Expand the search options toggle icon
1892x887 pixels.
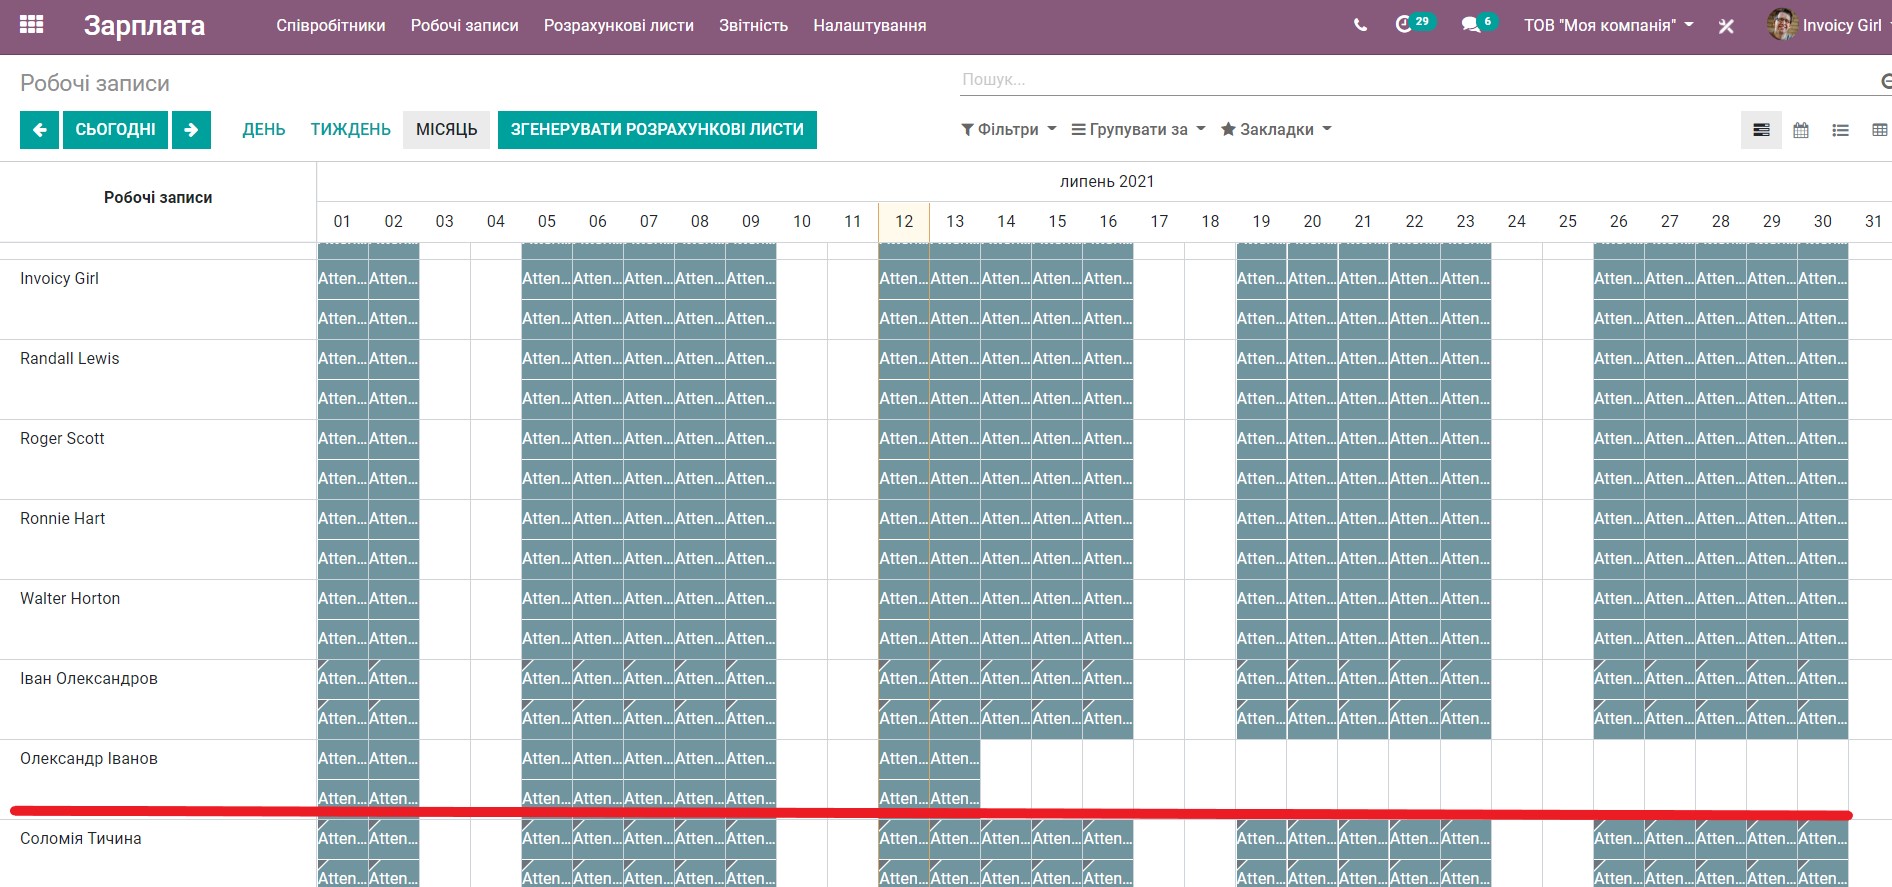[x=1886, y=81]
